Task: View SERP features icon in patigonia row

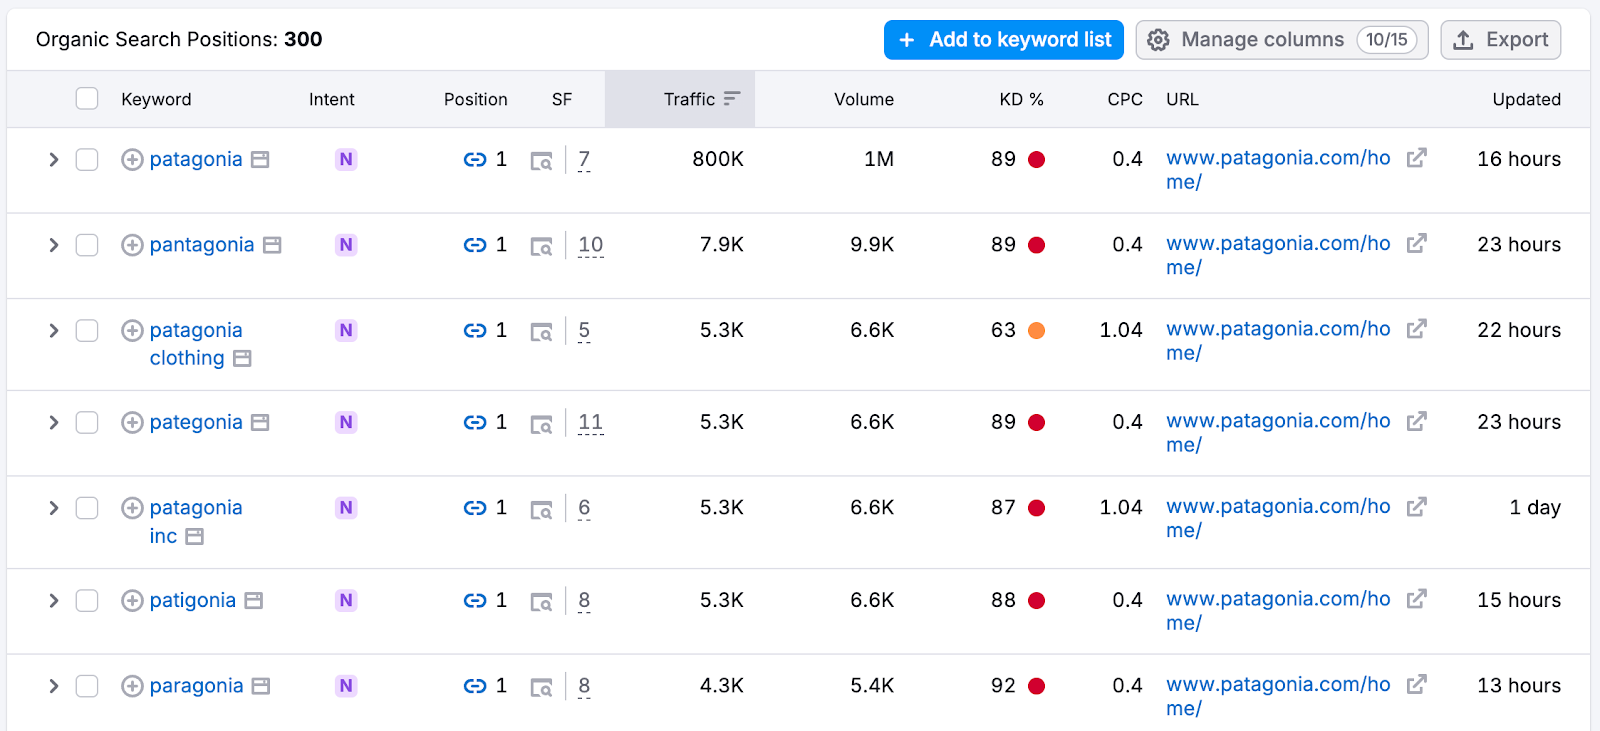Action: [x=541, y=602]
